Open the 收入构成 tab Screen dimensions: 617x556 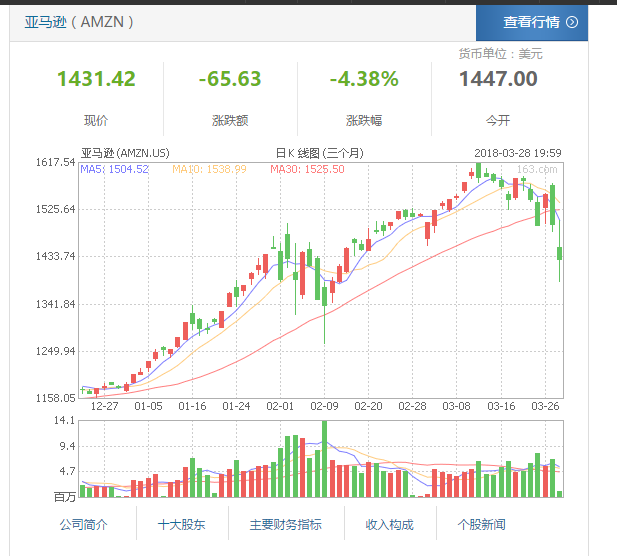point(390,525)
